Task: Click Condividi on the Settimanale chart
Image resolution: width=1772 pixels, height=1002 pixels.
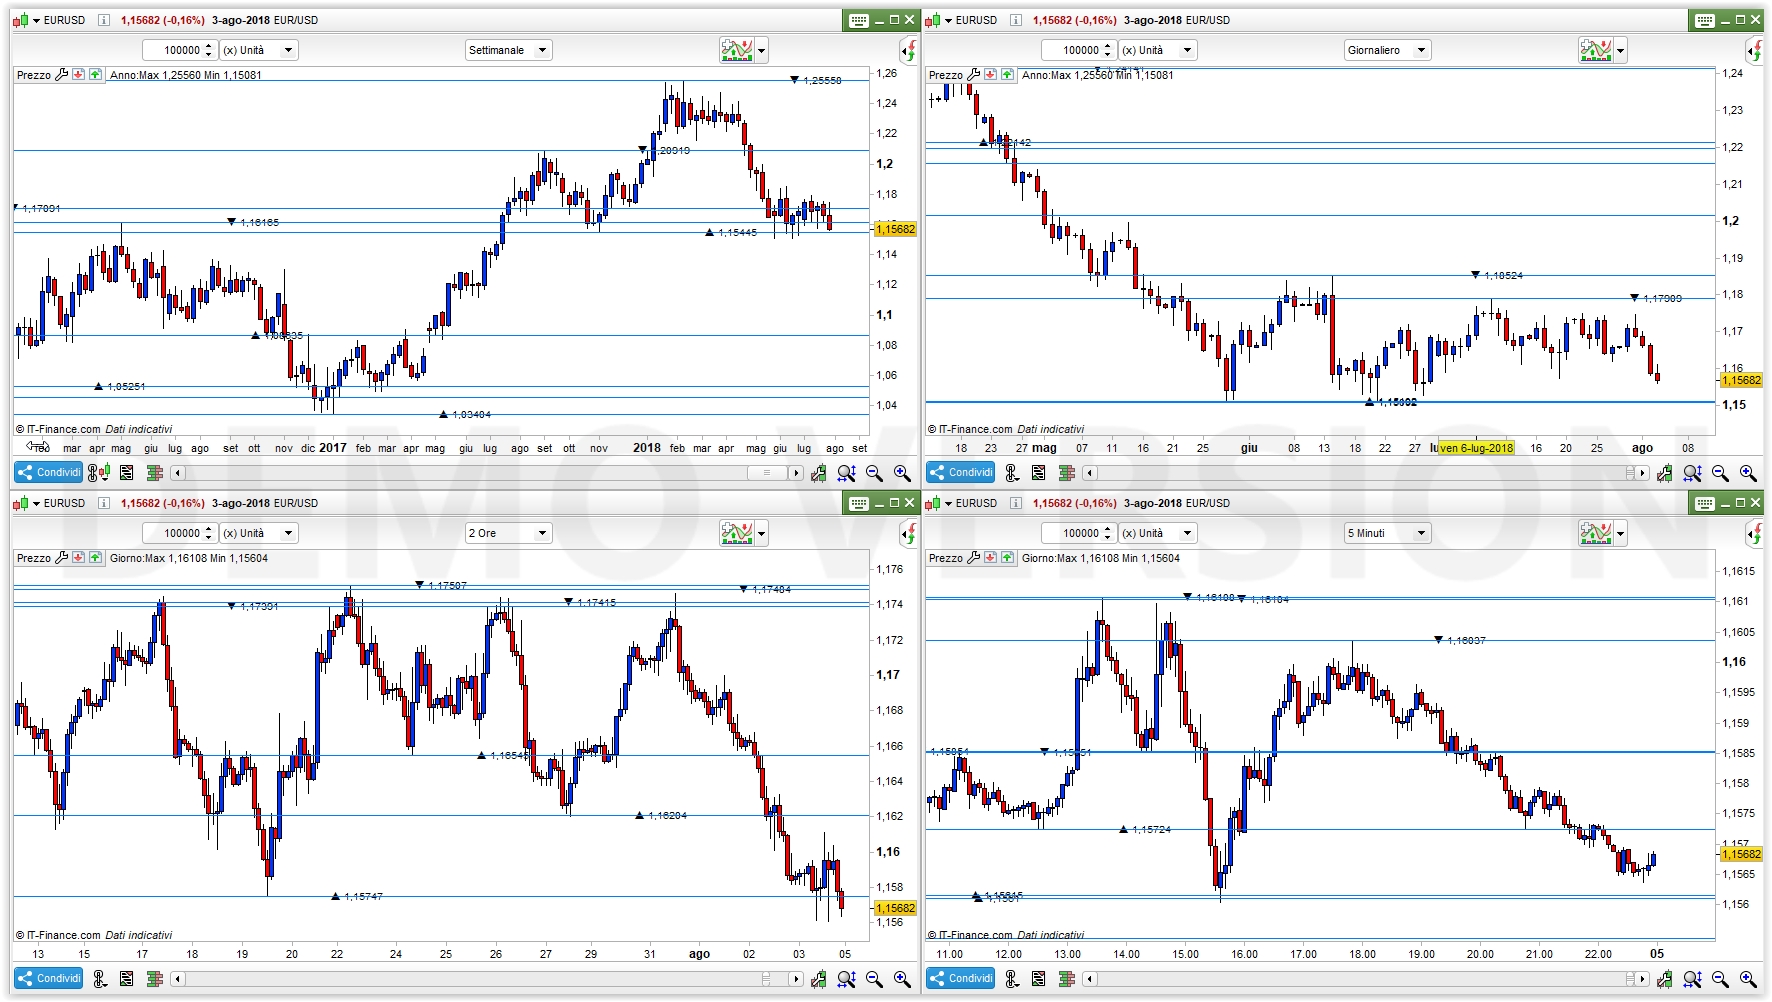Action: (49, 473)
